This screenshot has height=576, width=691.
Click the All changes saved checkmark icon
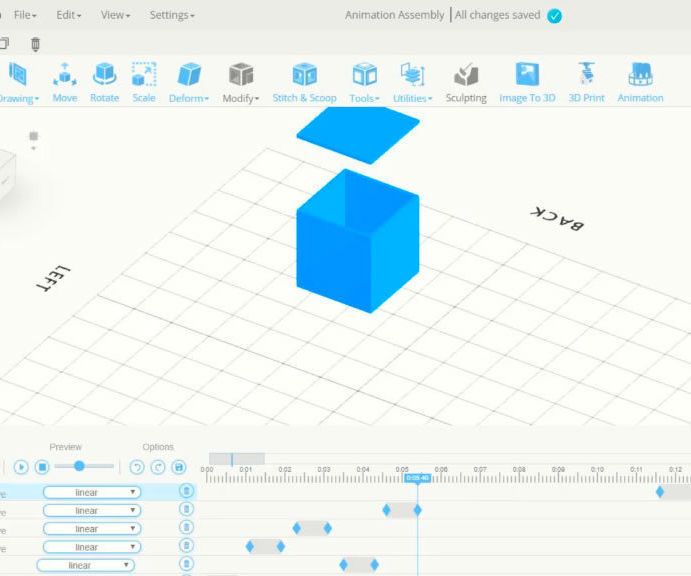[x=554, y=16]
